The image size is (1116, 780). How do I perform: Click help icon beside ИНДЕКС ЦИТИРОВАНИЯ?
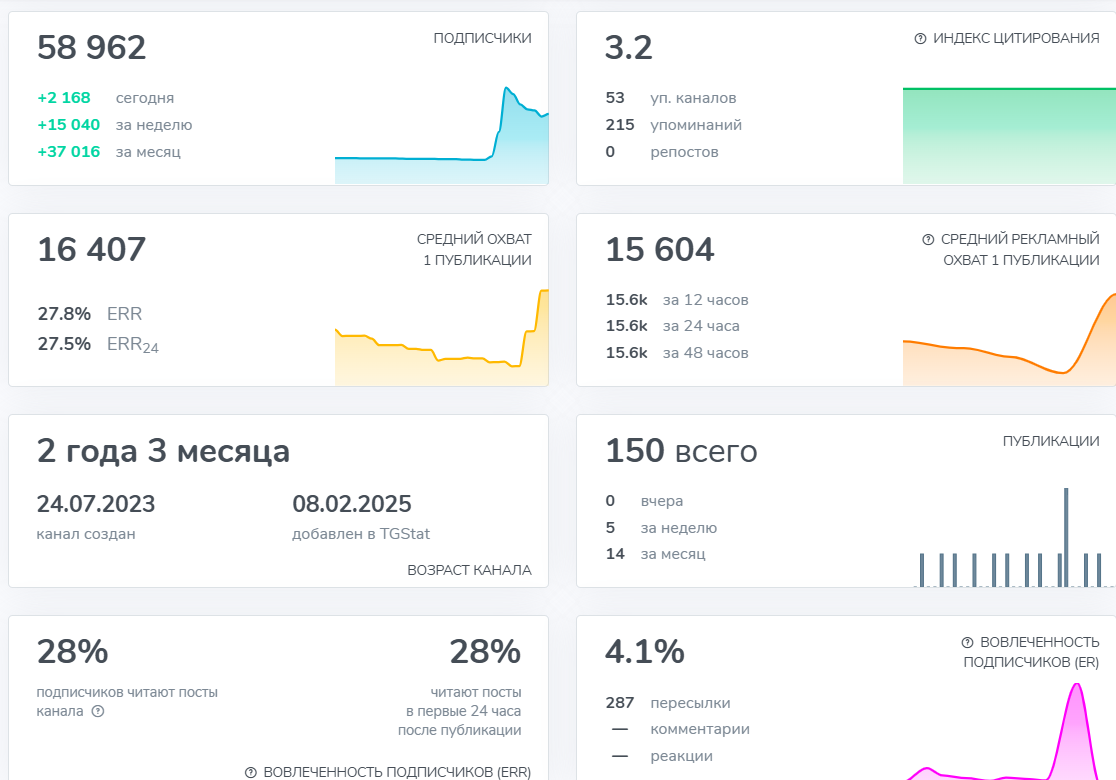point(920,39)
